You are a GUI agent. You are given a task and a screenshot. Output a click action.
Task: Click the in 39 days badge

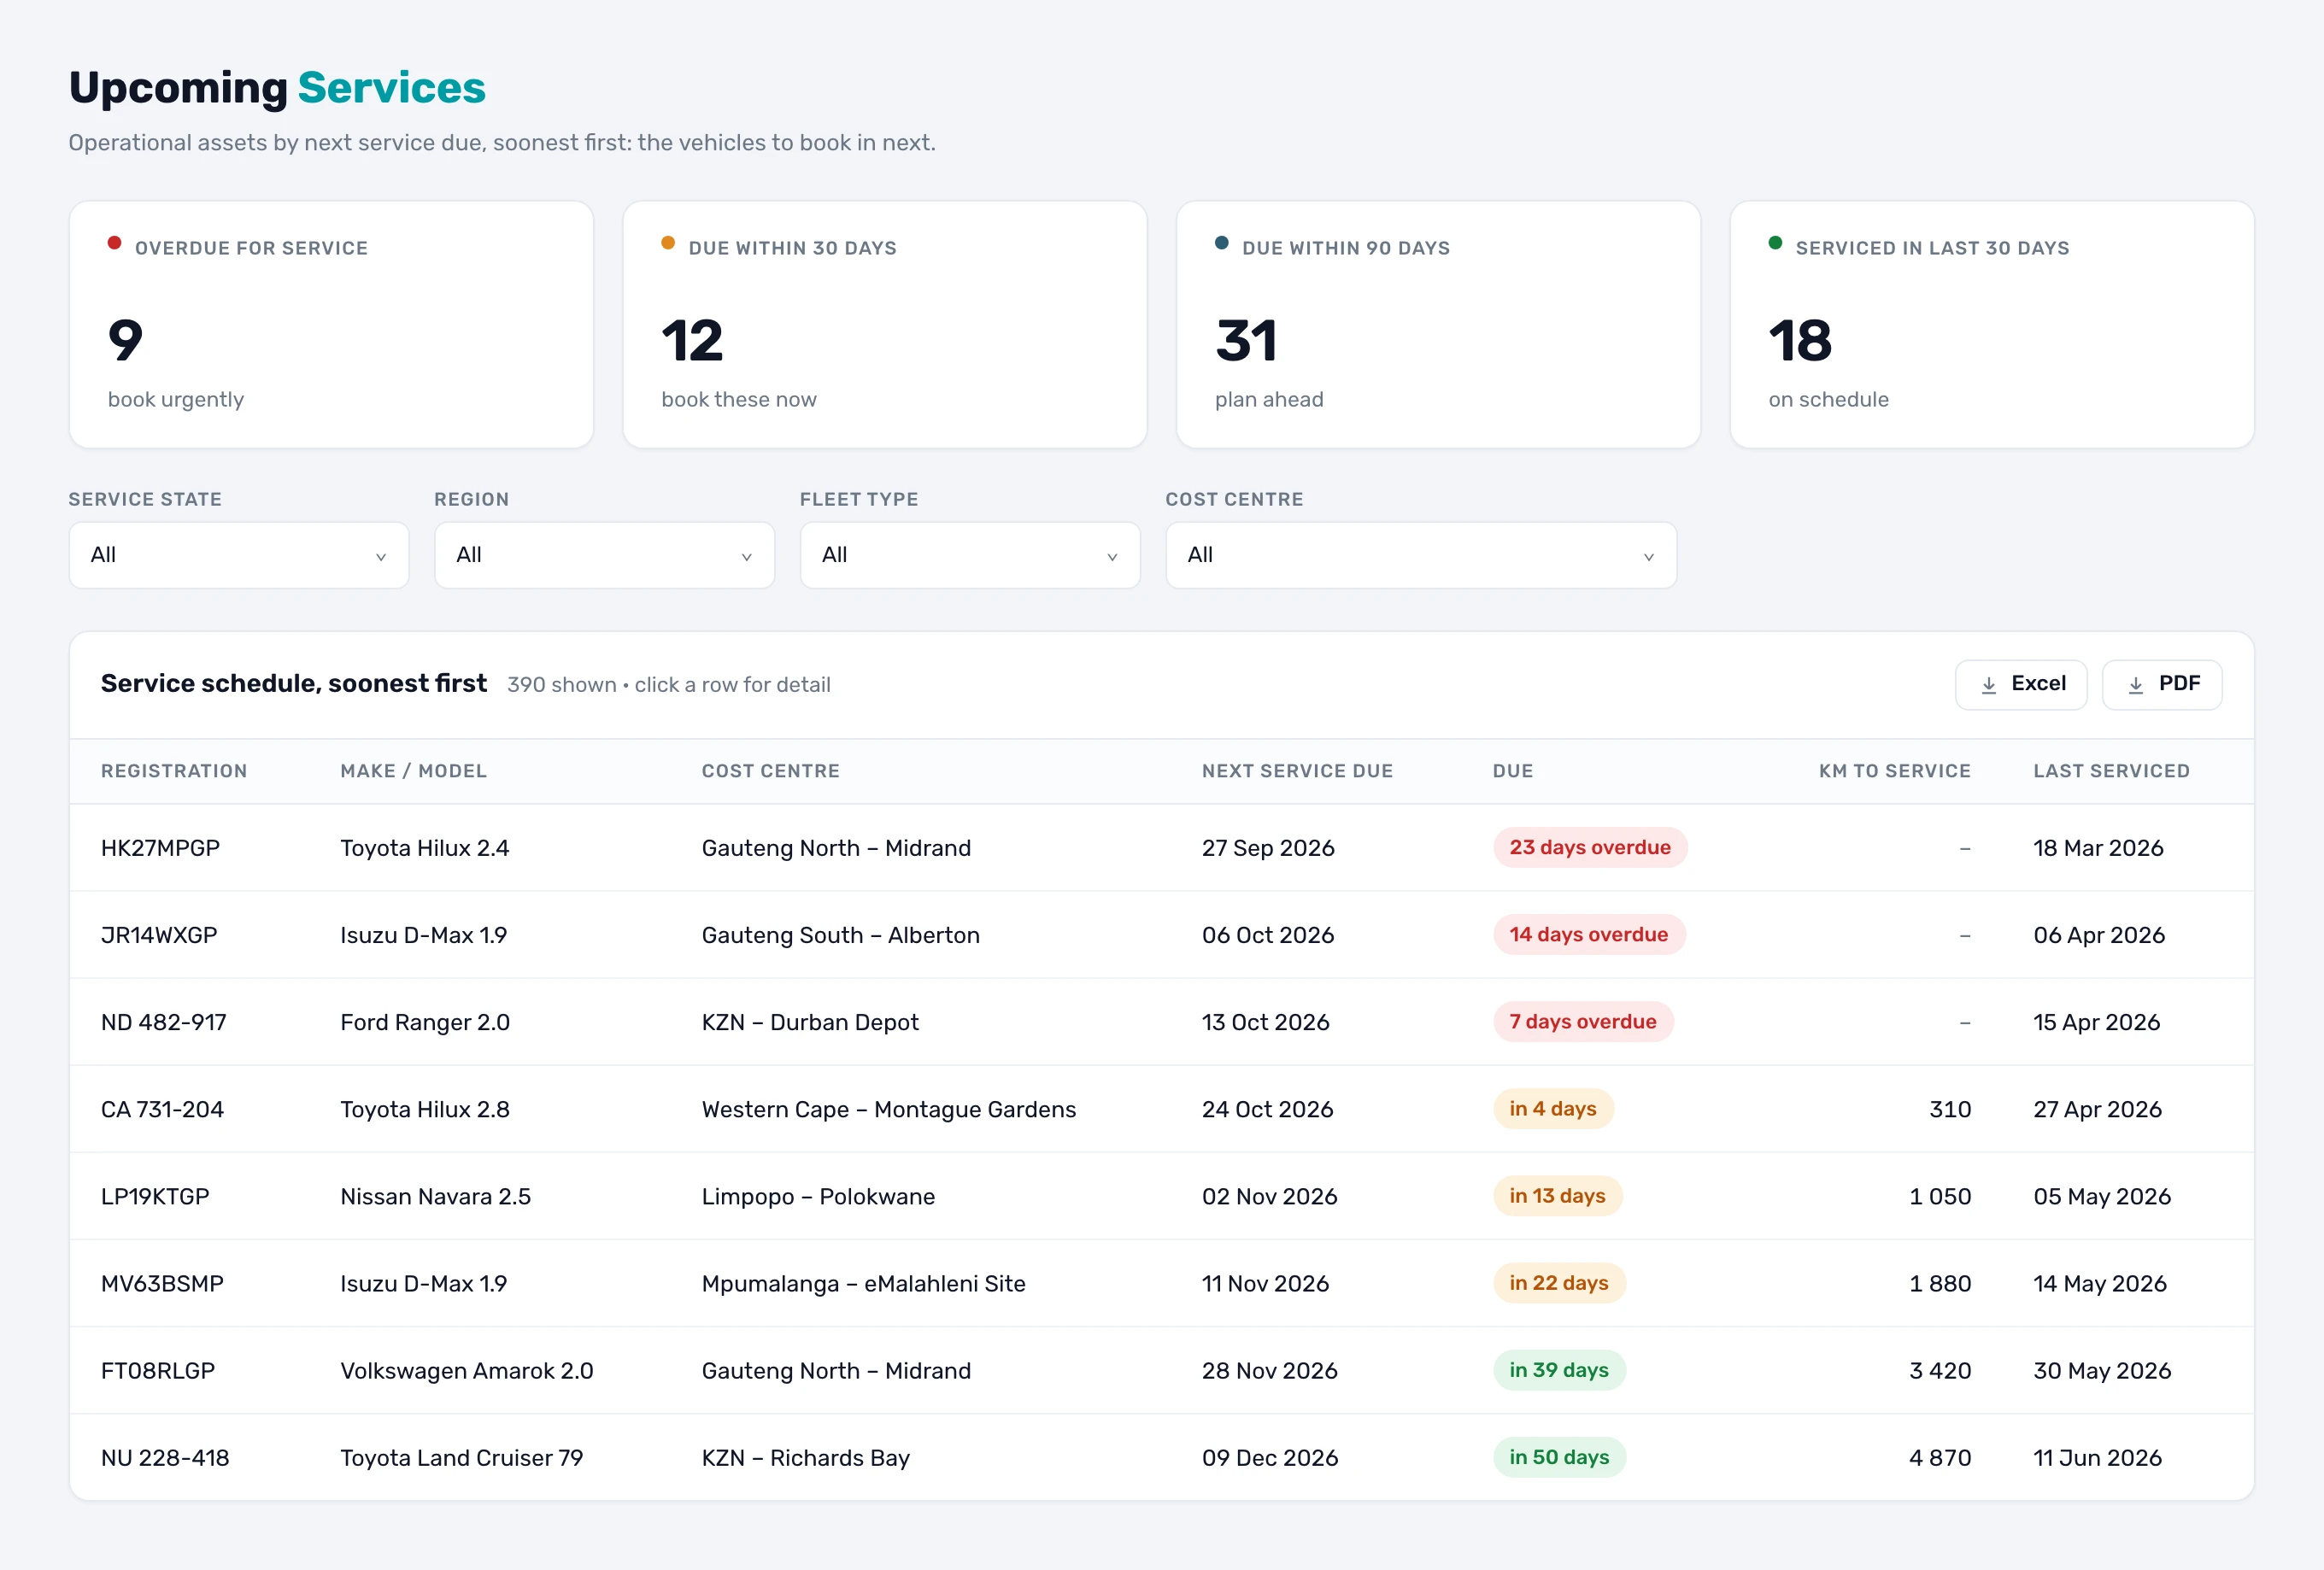[x=1559, y=1369]
